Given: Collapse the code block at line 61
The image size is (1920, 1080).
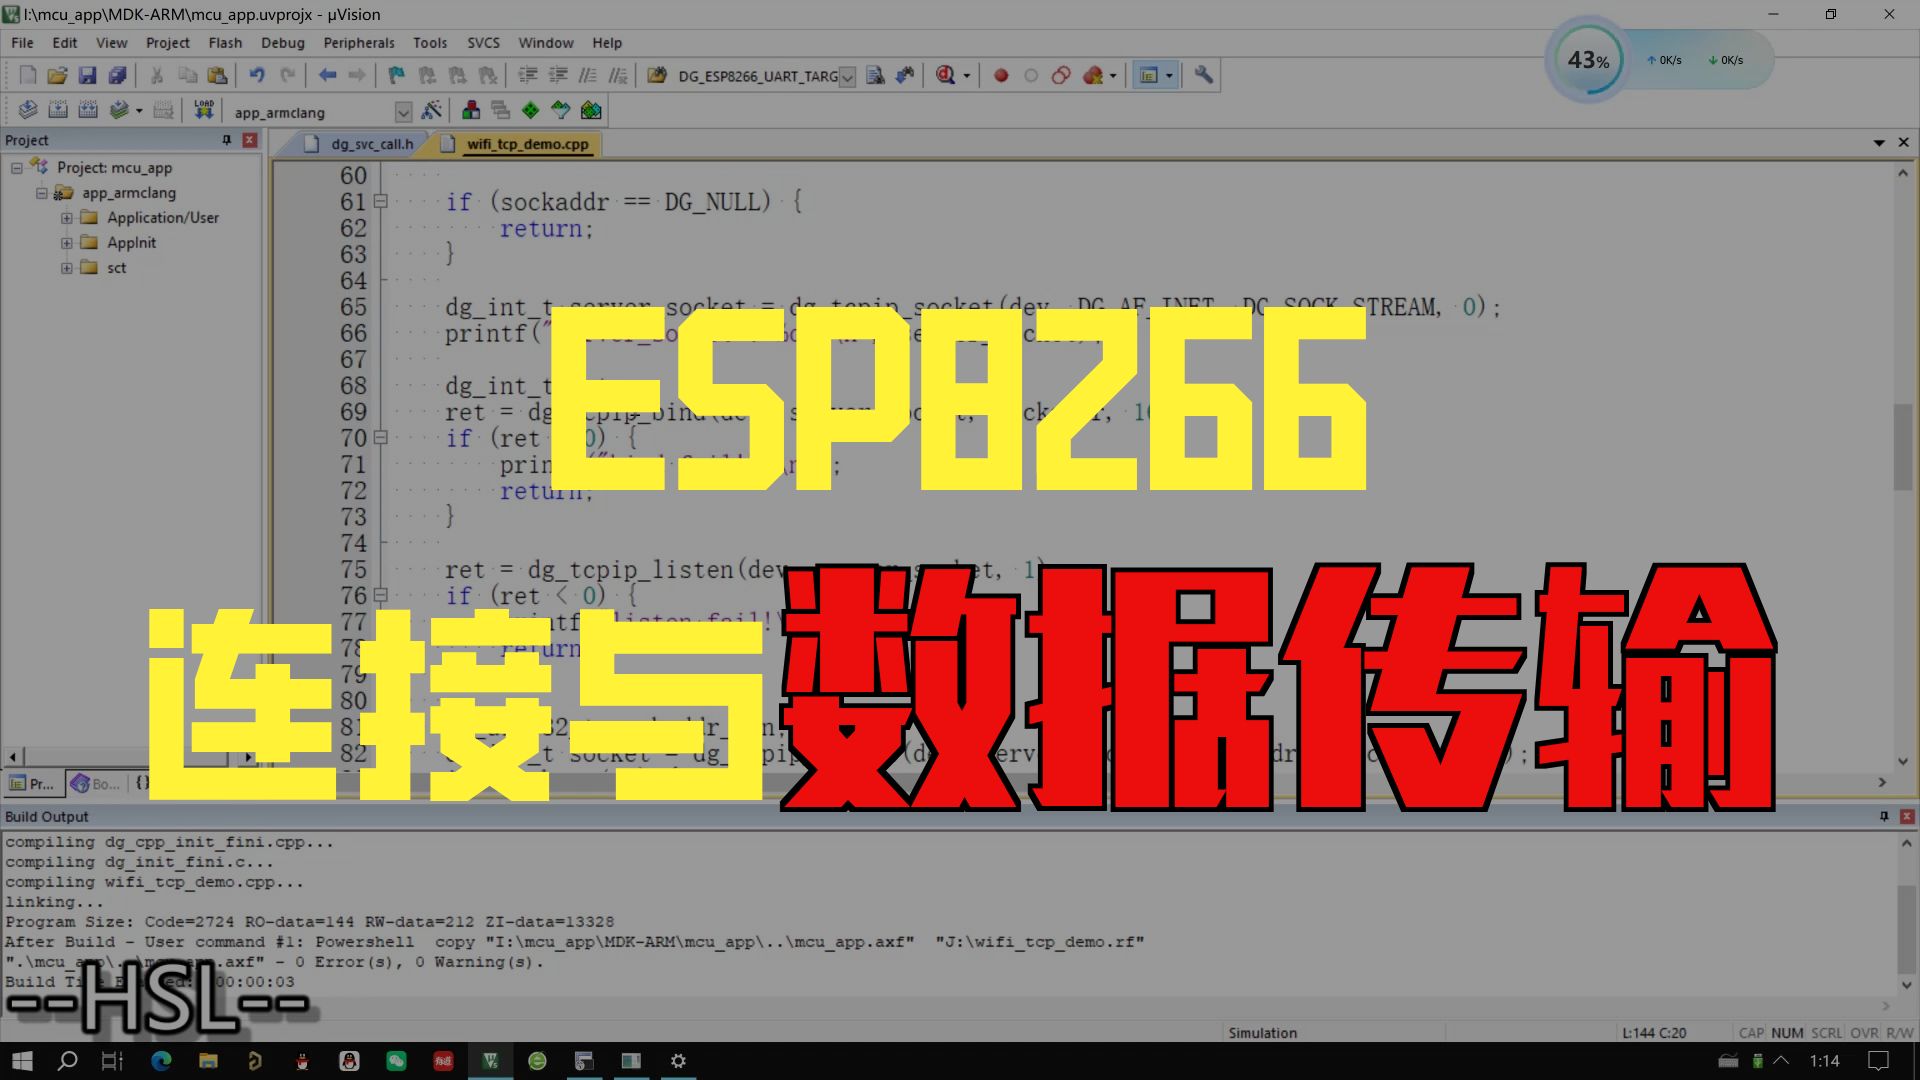Looking at the screenshot, I should coord(380,202).
